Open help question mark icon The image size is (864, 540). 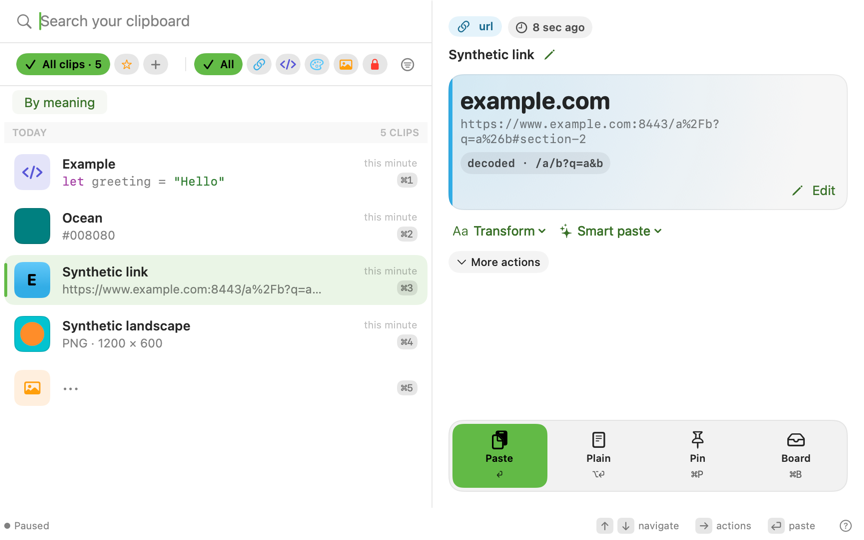[x=845, y=526]
